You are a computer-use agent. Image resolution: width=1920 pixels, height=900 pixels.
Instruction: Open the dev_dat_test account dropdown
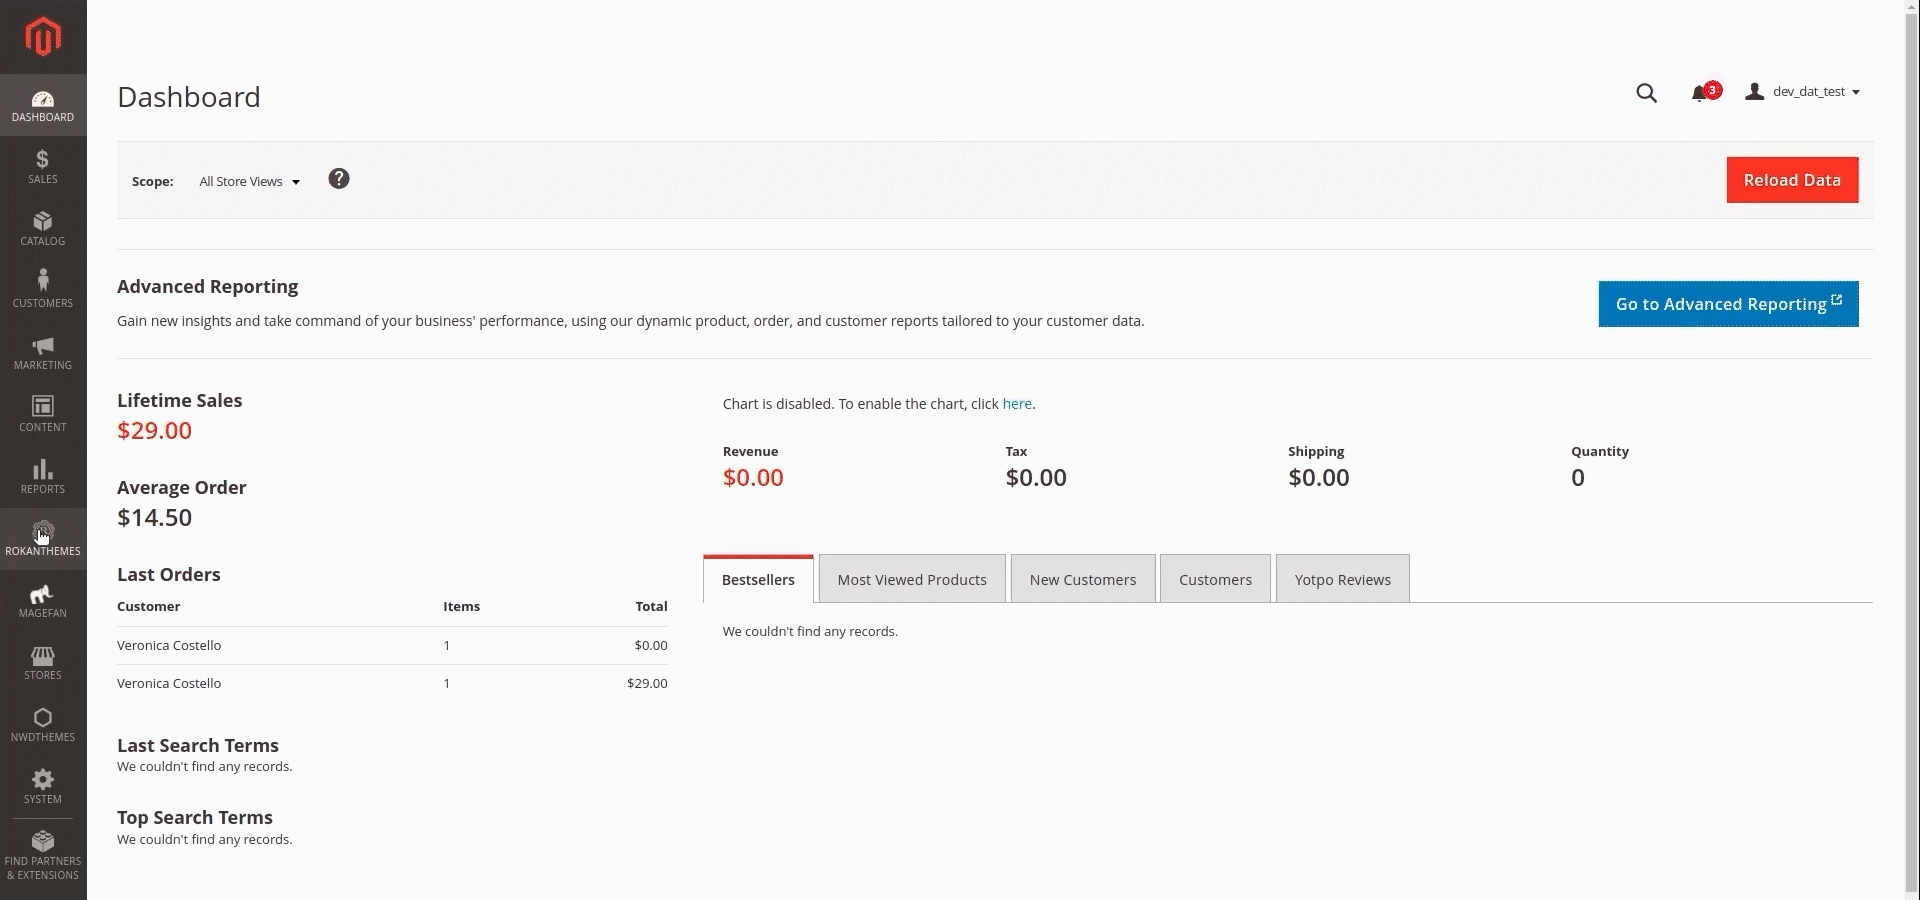[1803, 92]
